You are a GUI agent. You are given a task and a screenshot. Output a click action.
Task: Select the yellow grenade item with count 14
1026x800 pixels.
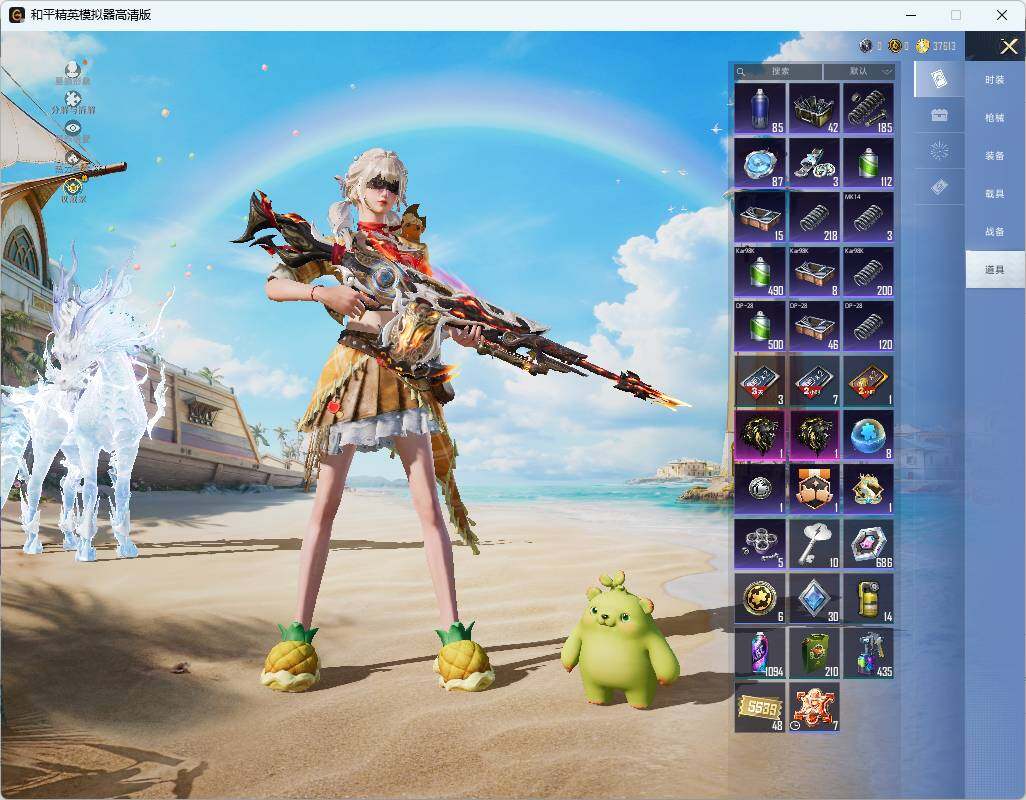click(868, 599)
